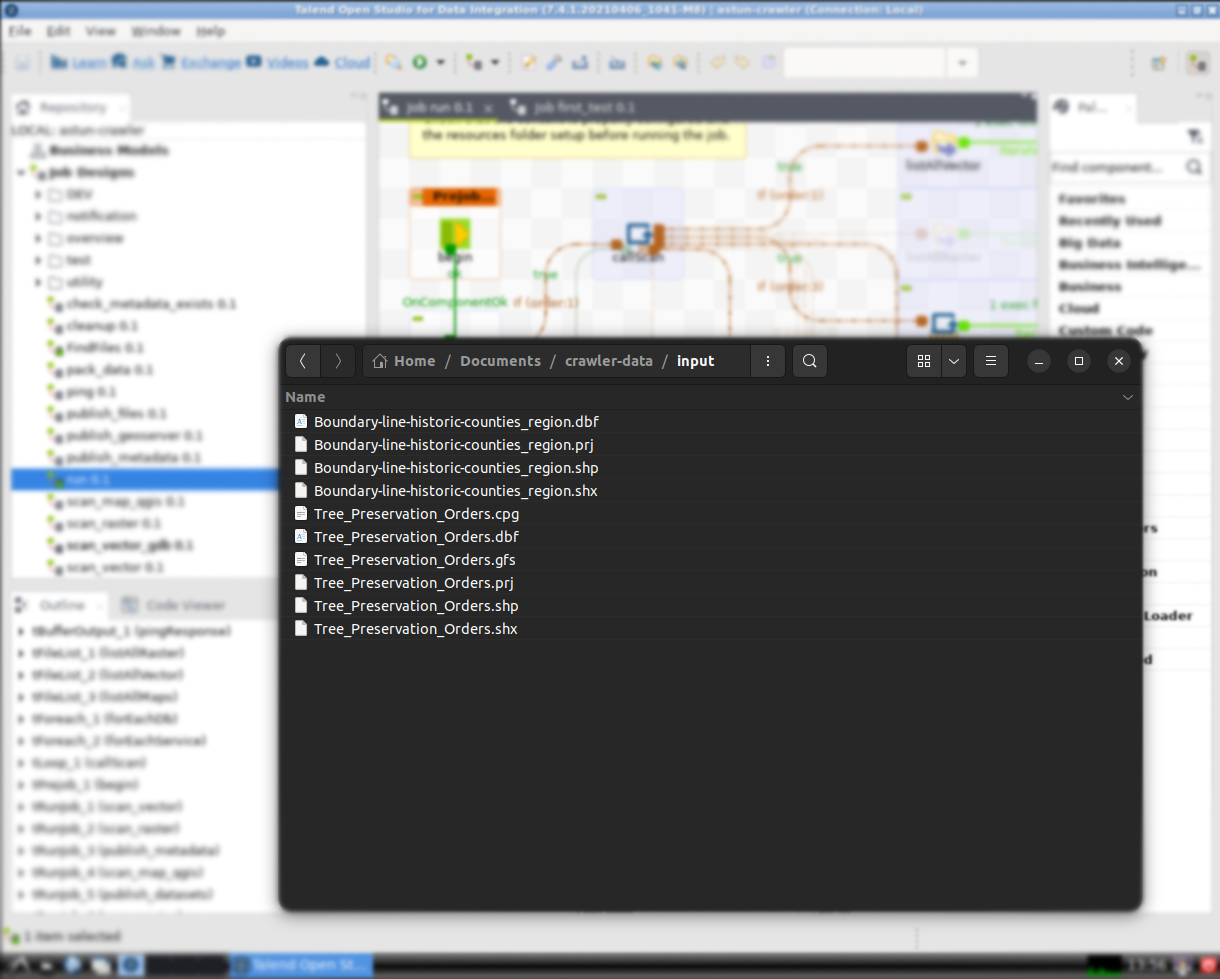Open the path bar three-dot menu
The width and height of the screenshot is (1220, 979).
pyautogui.click(x=768, y=361)
